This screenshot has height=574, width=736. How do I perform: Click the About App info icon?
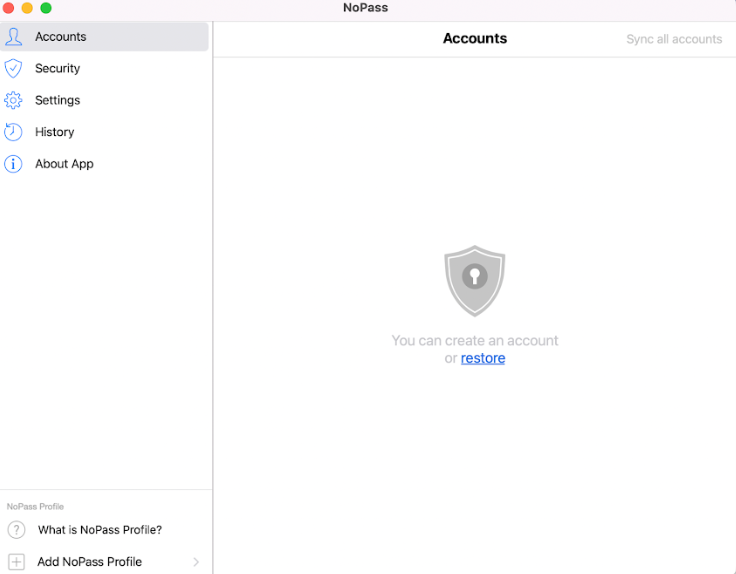click(13, 164)
